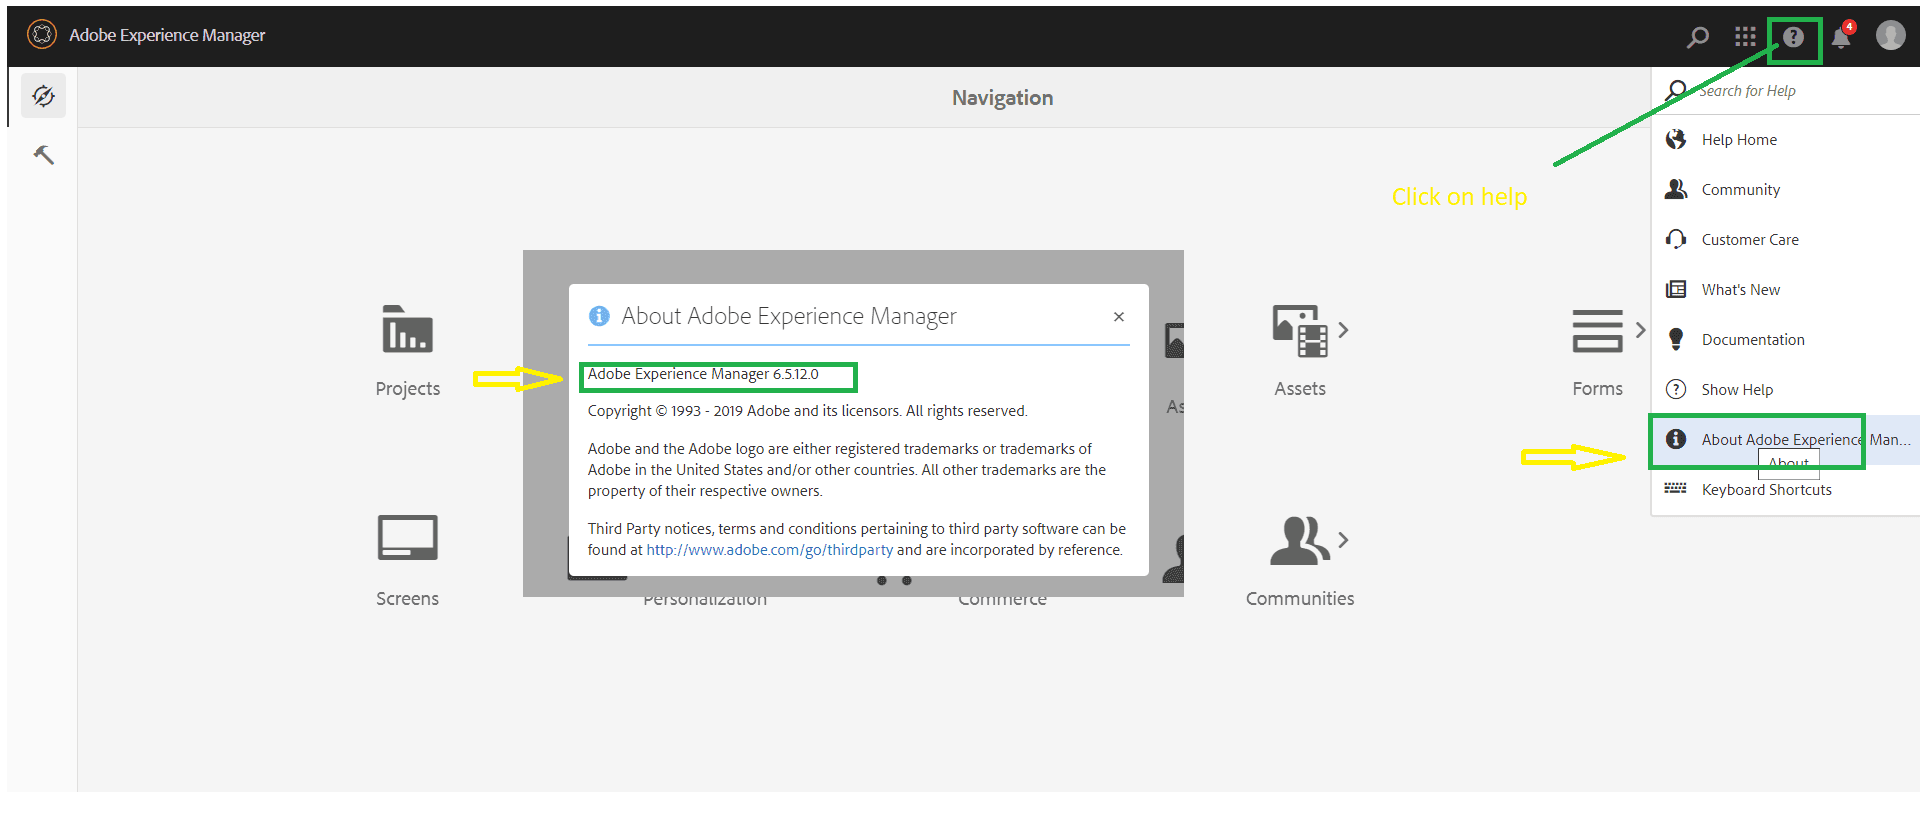This screenshot has height=821, width=1920.
Task: Select the Tools hammer icon in sidebar
Action: (x=43, y=155)
